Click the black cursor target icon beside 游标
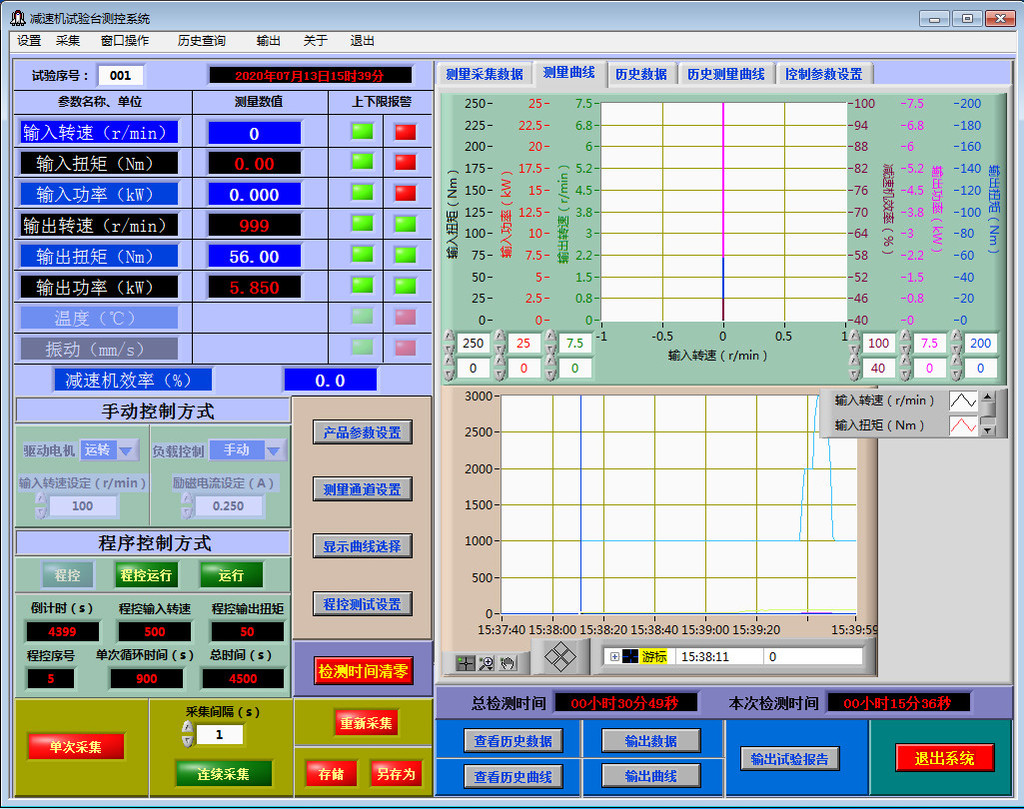Viewport: 1024px width, 809px height. coord(630,657)
